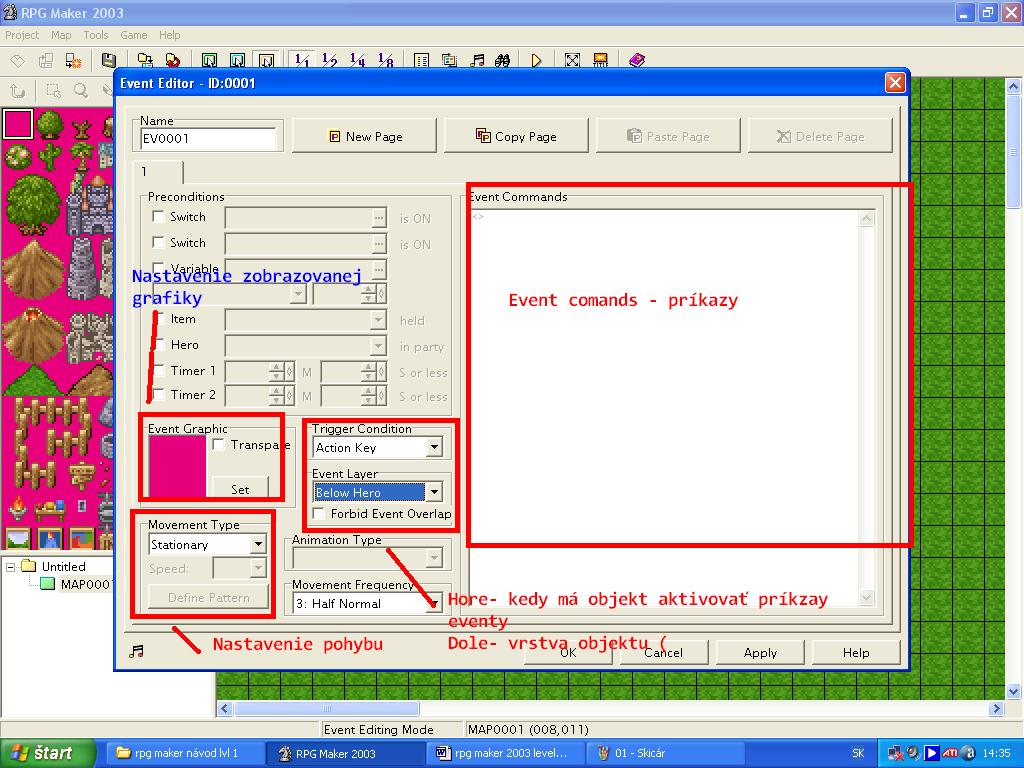Screen dimensions: 1024x768
Task: Check Forbid Event Overlap
Action: pyautogui.click(x=319, y=514)
